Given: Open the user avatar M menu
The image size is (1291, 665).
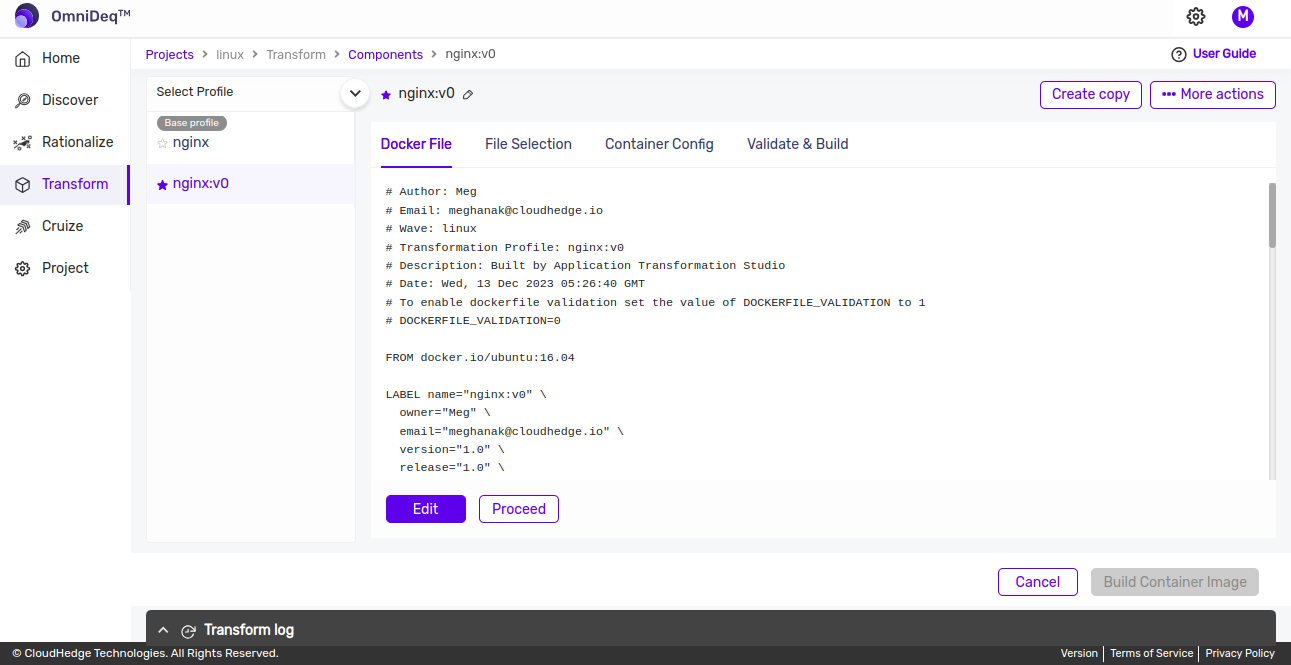Looking at the screenshot, I should tap(1242, 16).
